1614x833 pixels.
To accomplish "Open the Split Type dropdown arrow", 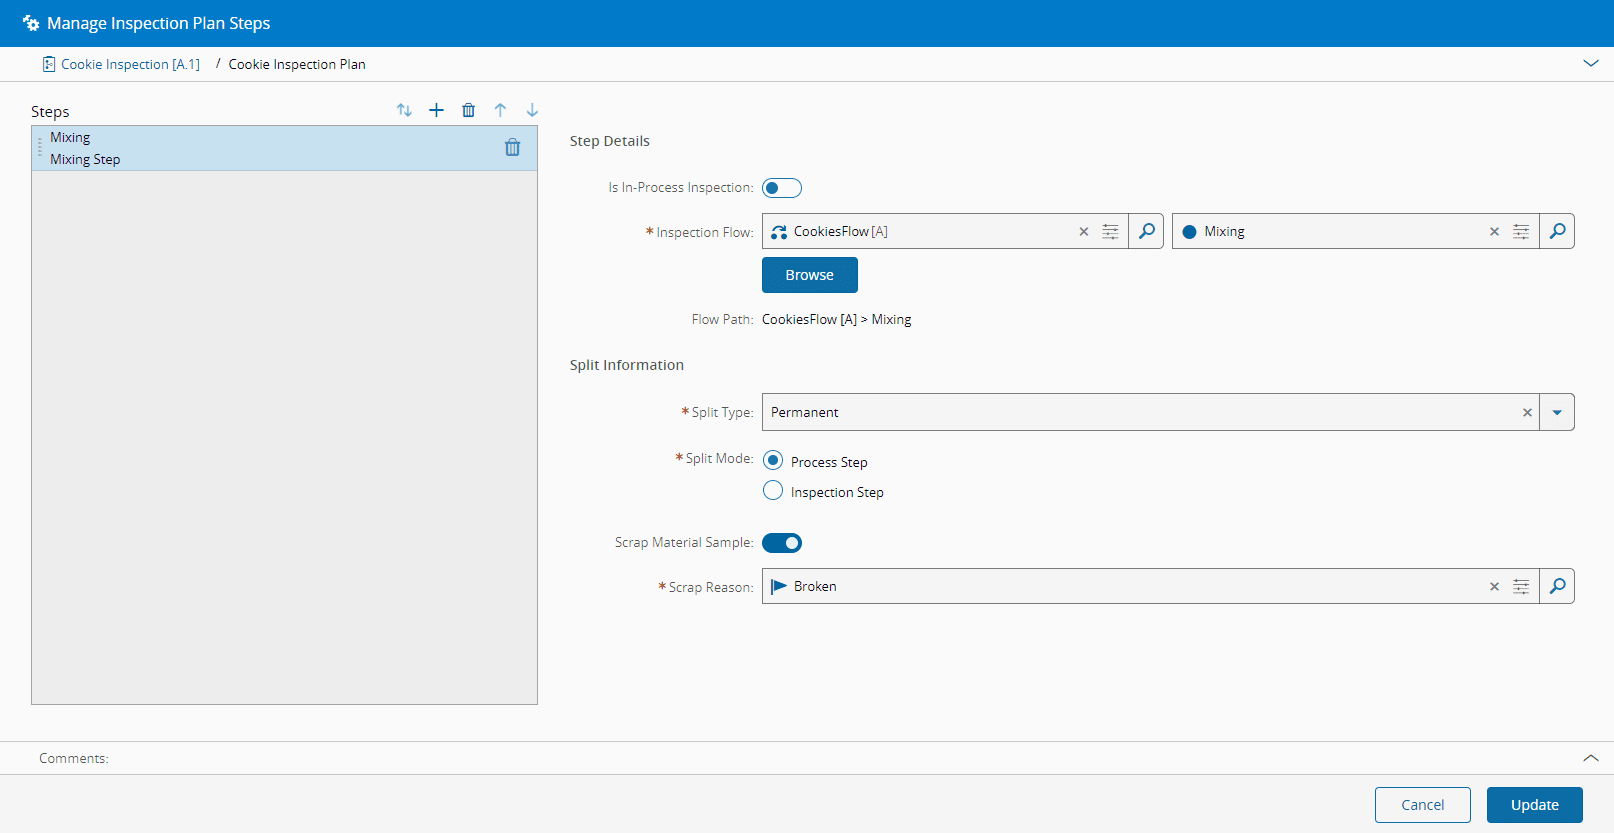I will click(x=1557, y=412).
